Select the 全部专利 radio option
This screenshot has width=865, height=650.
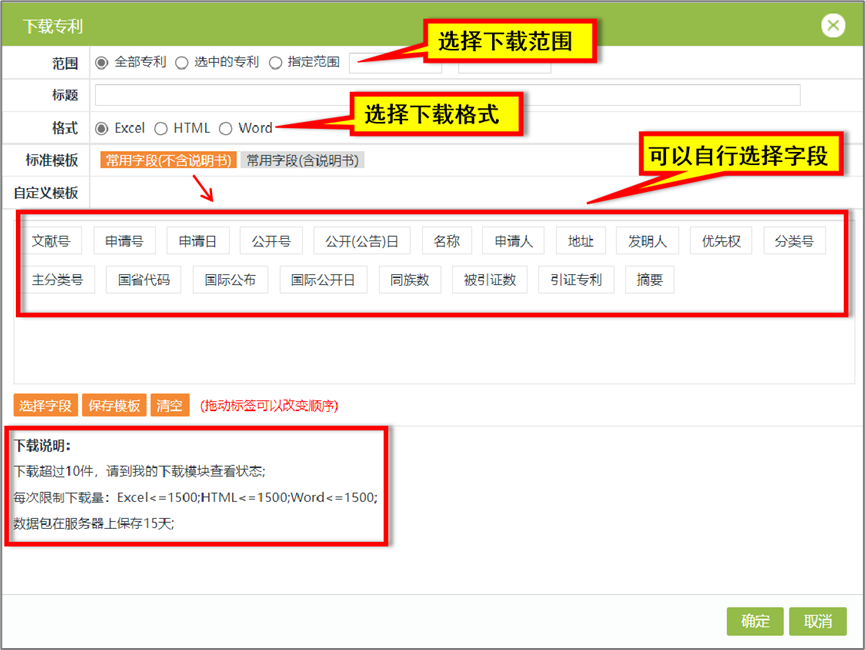pyautogui.click(x=102, y=63)
